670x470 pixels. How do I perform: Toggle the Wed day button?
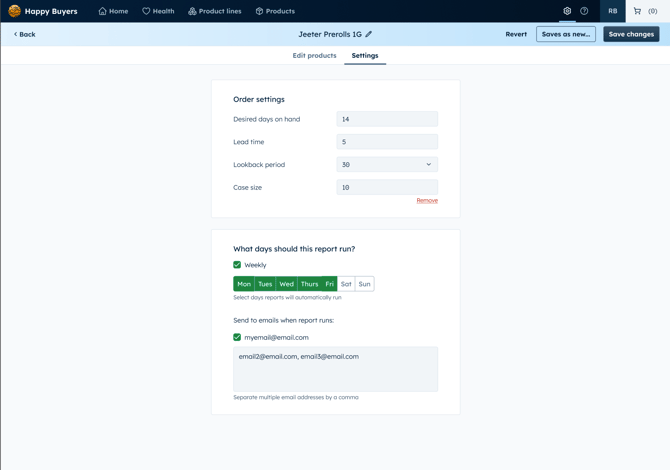pyautogui.click(x=286, y=284)
